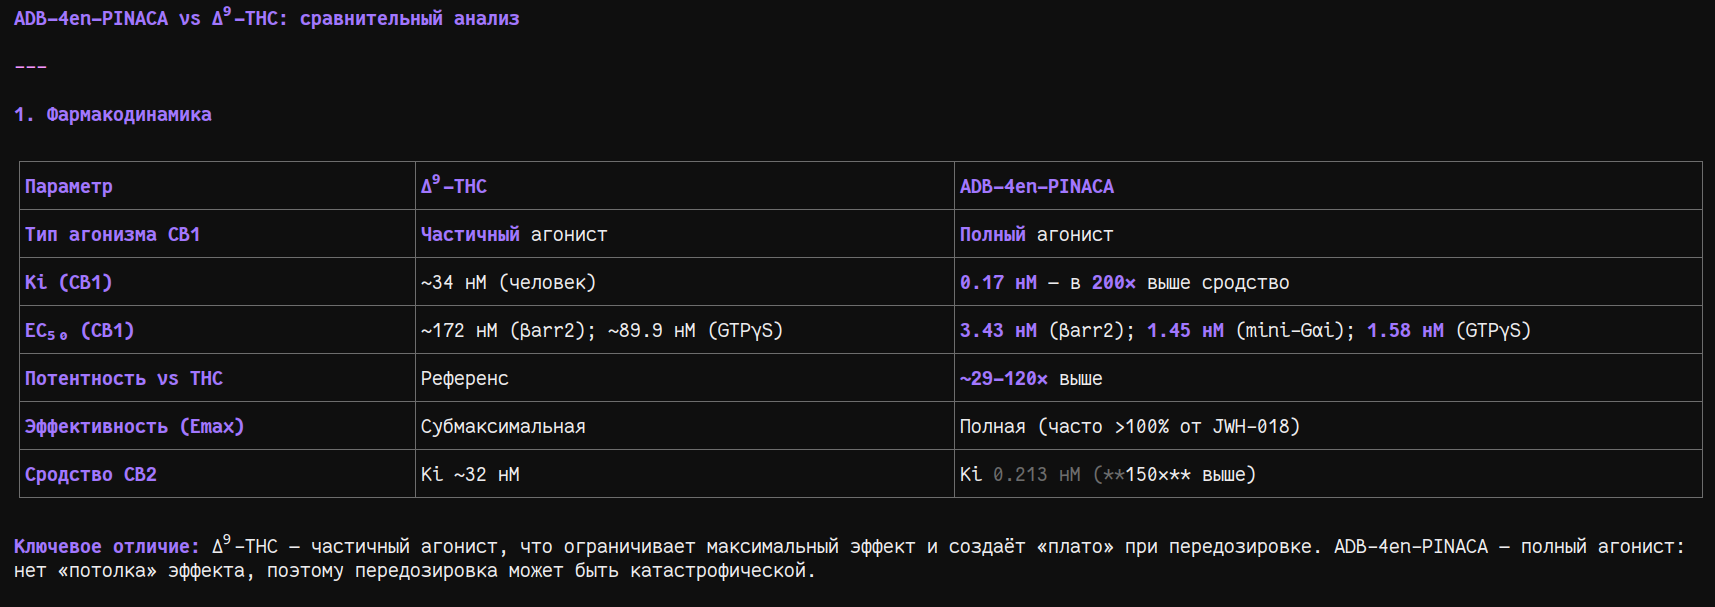Select the "ADB-4en-PINACA" table column header

click(x=1036, y=187)
